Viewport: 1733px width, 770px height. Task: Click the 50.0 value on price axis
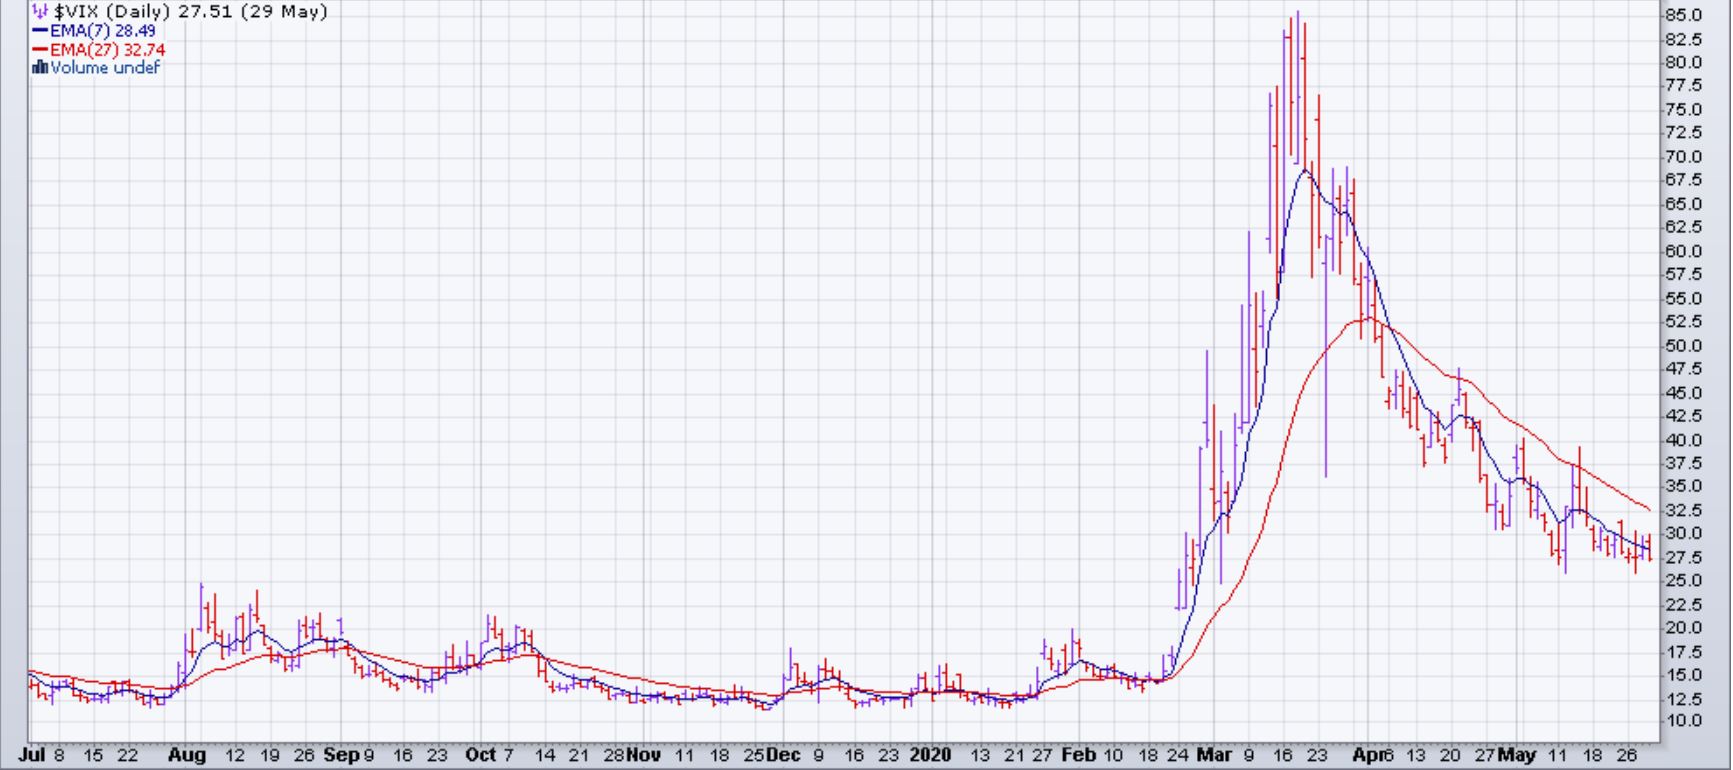click(1682, 345)
